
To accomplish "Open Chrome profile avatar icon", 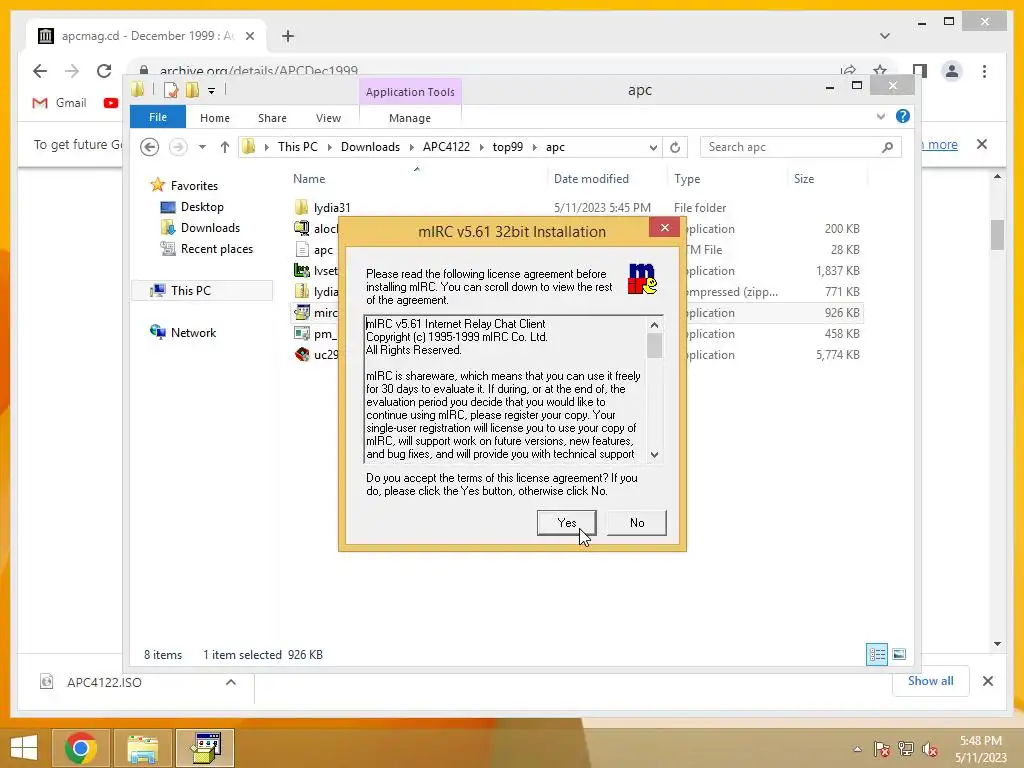I will [952, 71].
